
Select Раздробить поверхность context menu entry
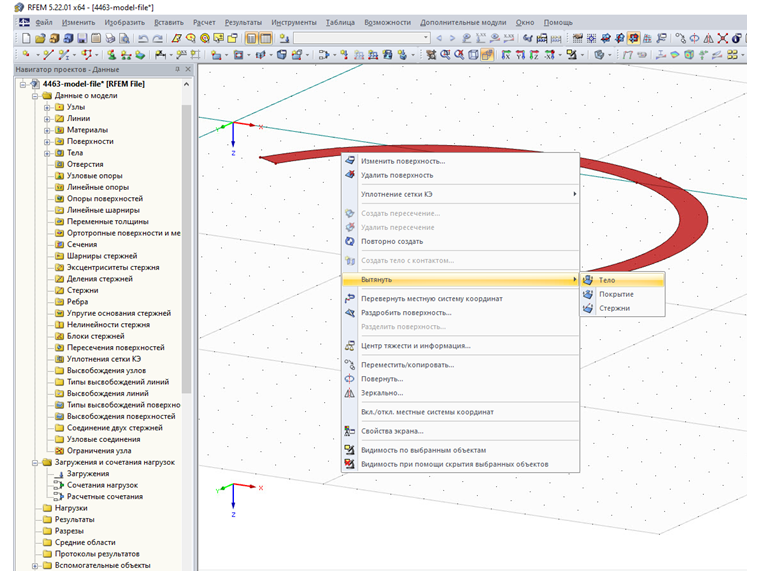tap(460, 313)
